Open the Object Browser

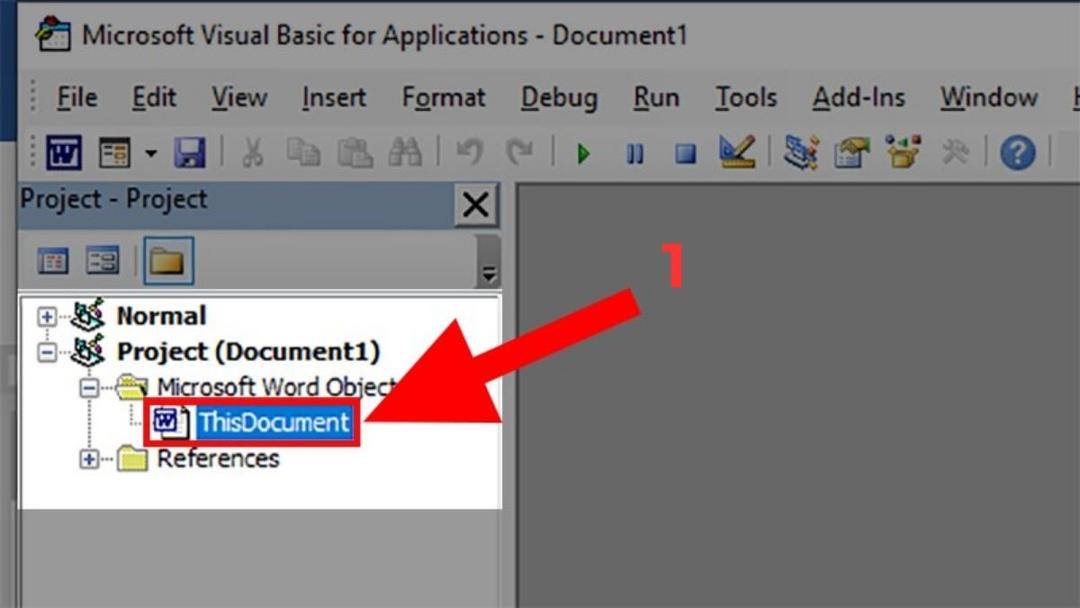click(902, 151)
